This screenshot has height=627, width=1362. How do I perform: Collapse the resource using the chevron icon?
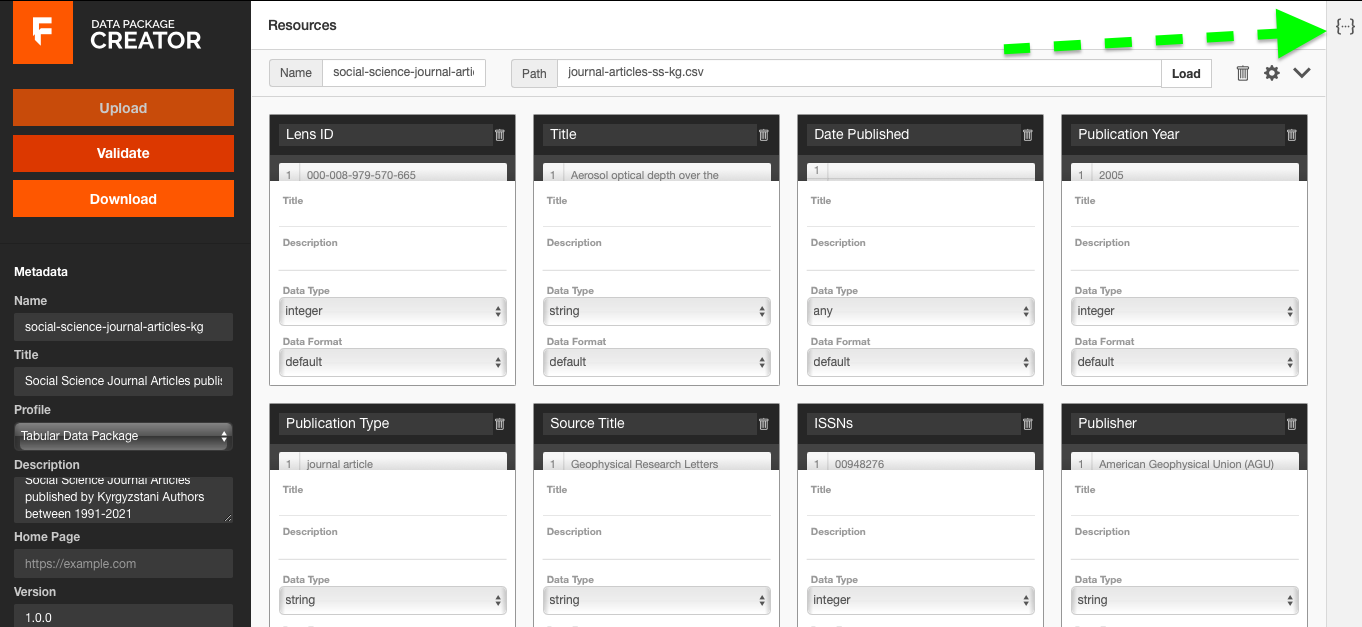[1302, 72]
